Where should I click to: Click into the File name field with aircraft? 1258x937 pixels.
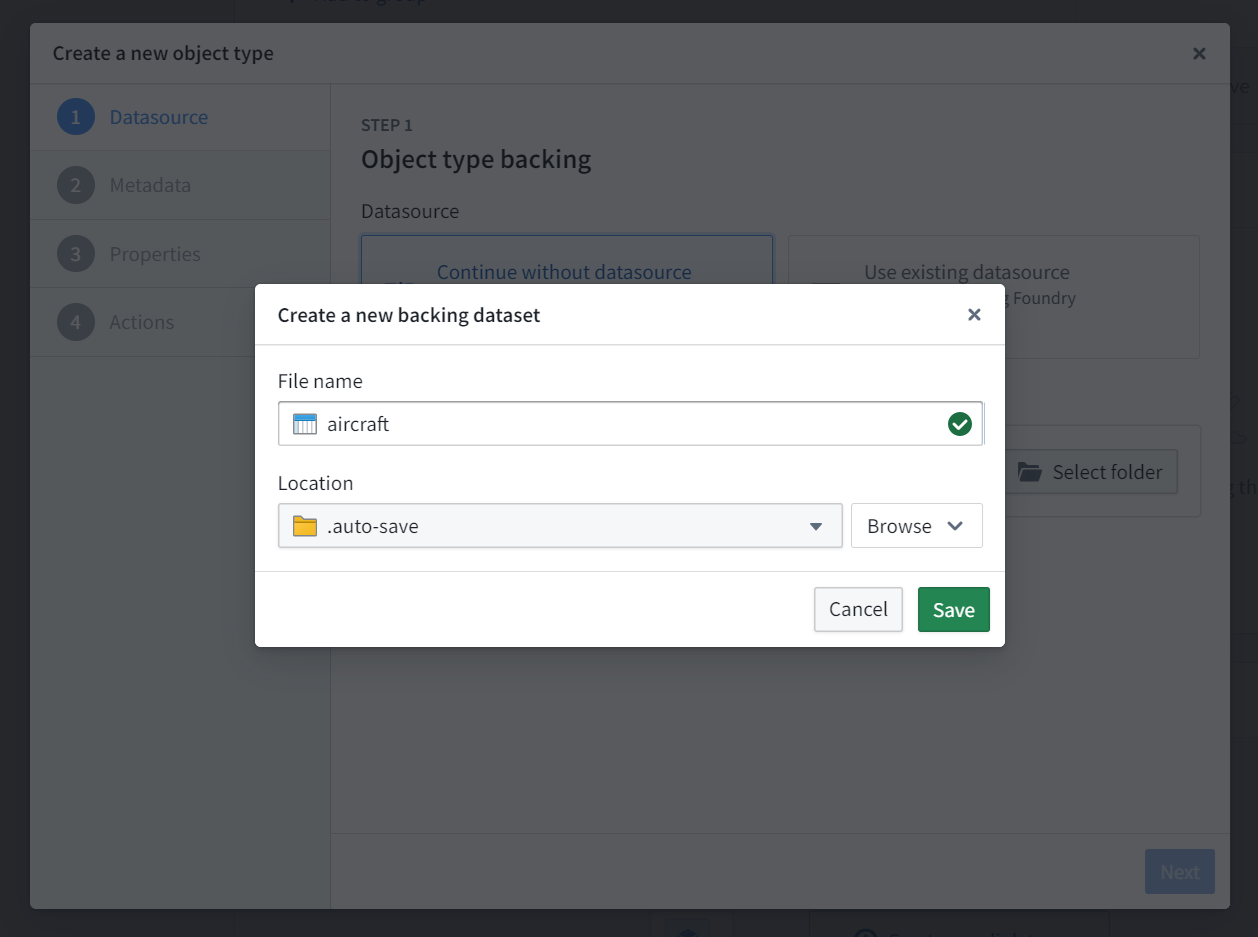[630, 424]
